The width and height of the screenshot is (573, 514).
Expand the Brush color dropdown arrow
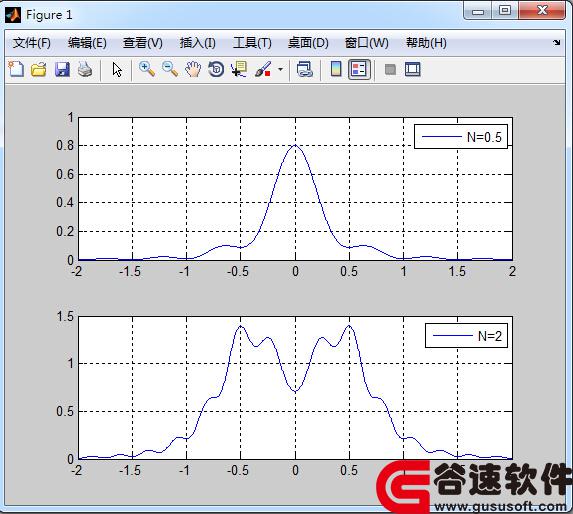(280, 69)
